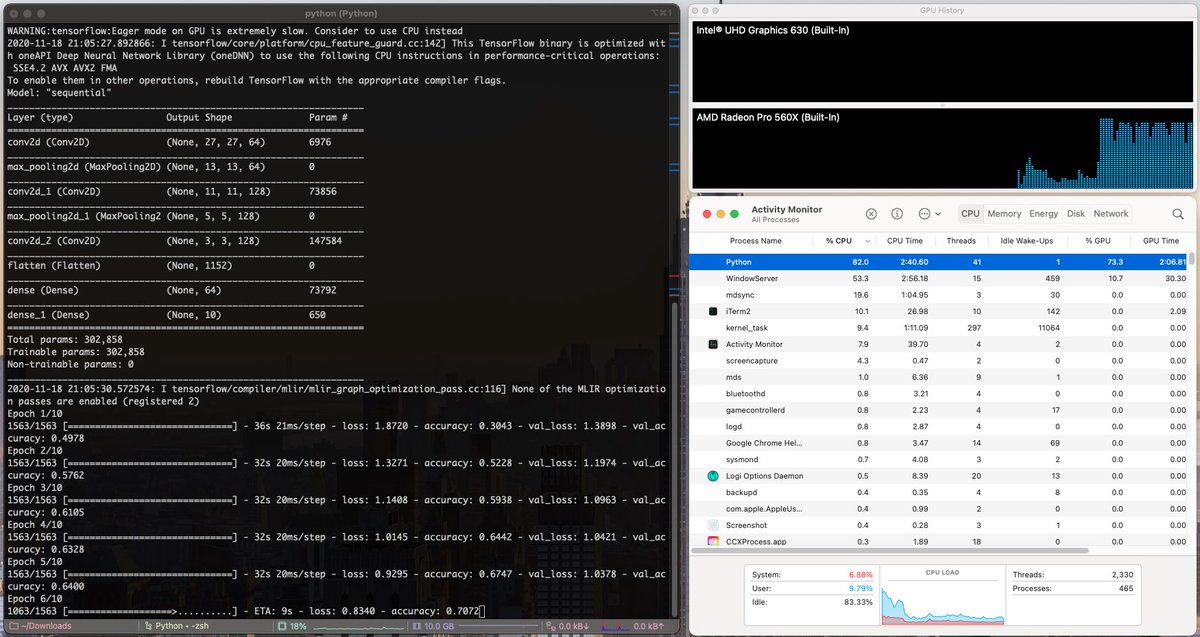1200x637 pixels.
Task: Click the memory icon beside 10.0 GB
Action: (416, 626)
